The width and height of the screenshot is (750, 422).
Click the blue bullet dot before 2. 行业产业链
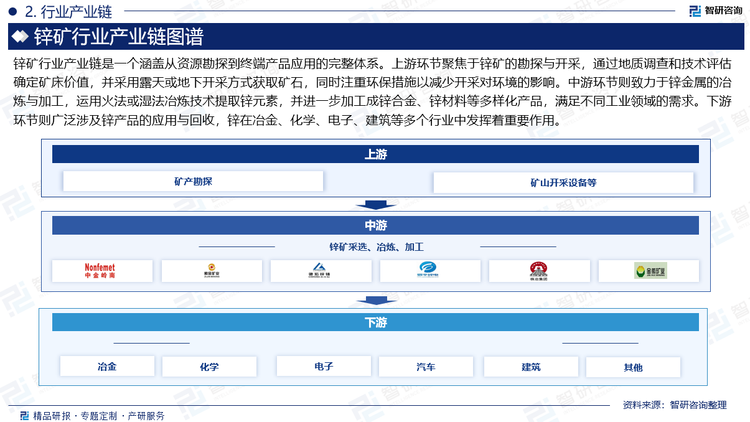pyautogui.click(x=13, y=11)
